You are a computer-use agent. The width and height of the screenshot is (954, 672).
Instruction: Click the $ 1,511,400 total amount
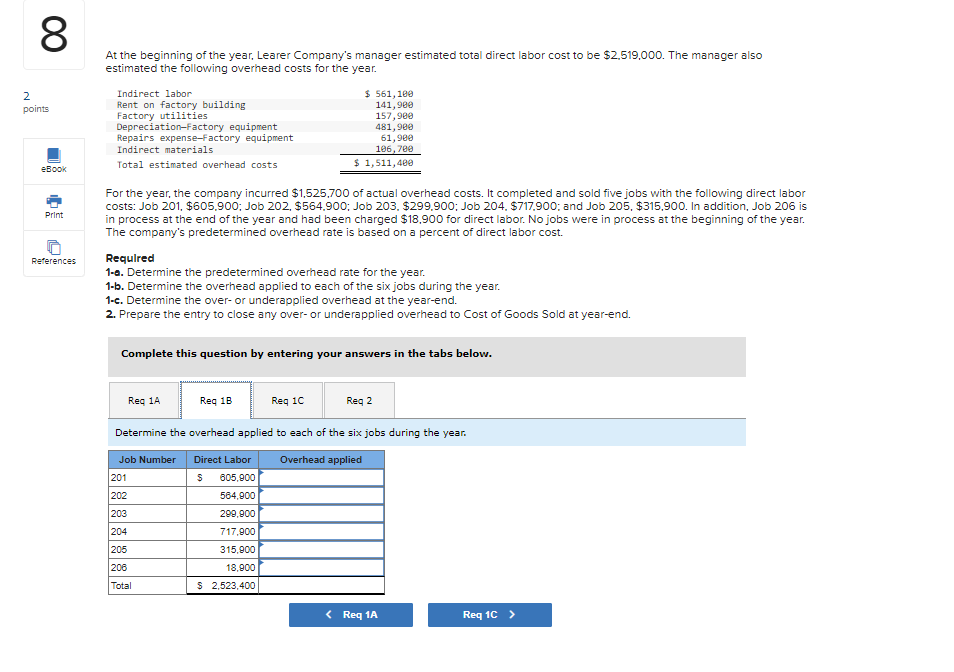pyautogui.click(x=383, y=163)
